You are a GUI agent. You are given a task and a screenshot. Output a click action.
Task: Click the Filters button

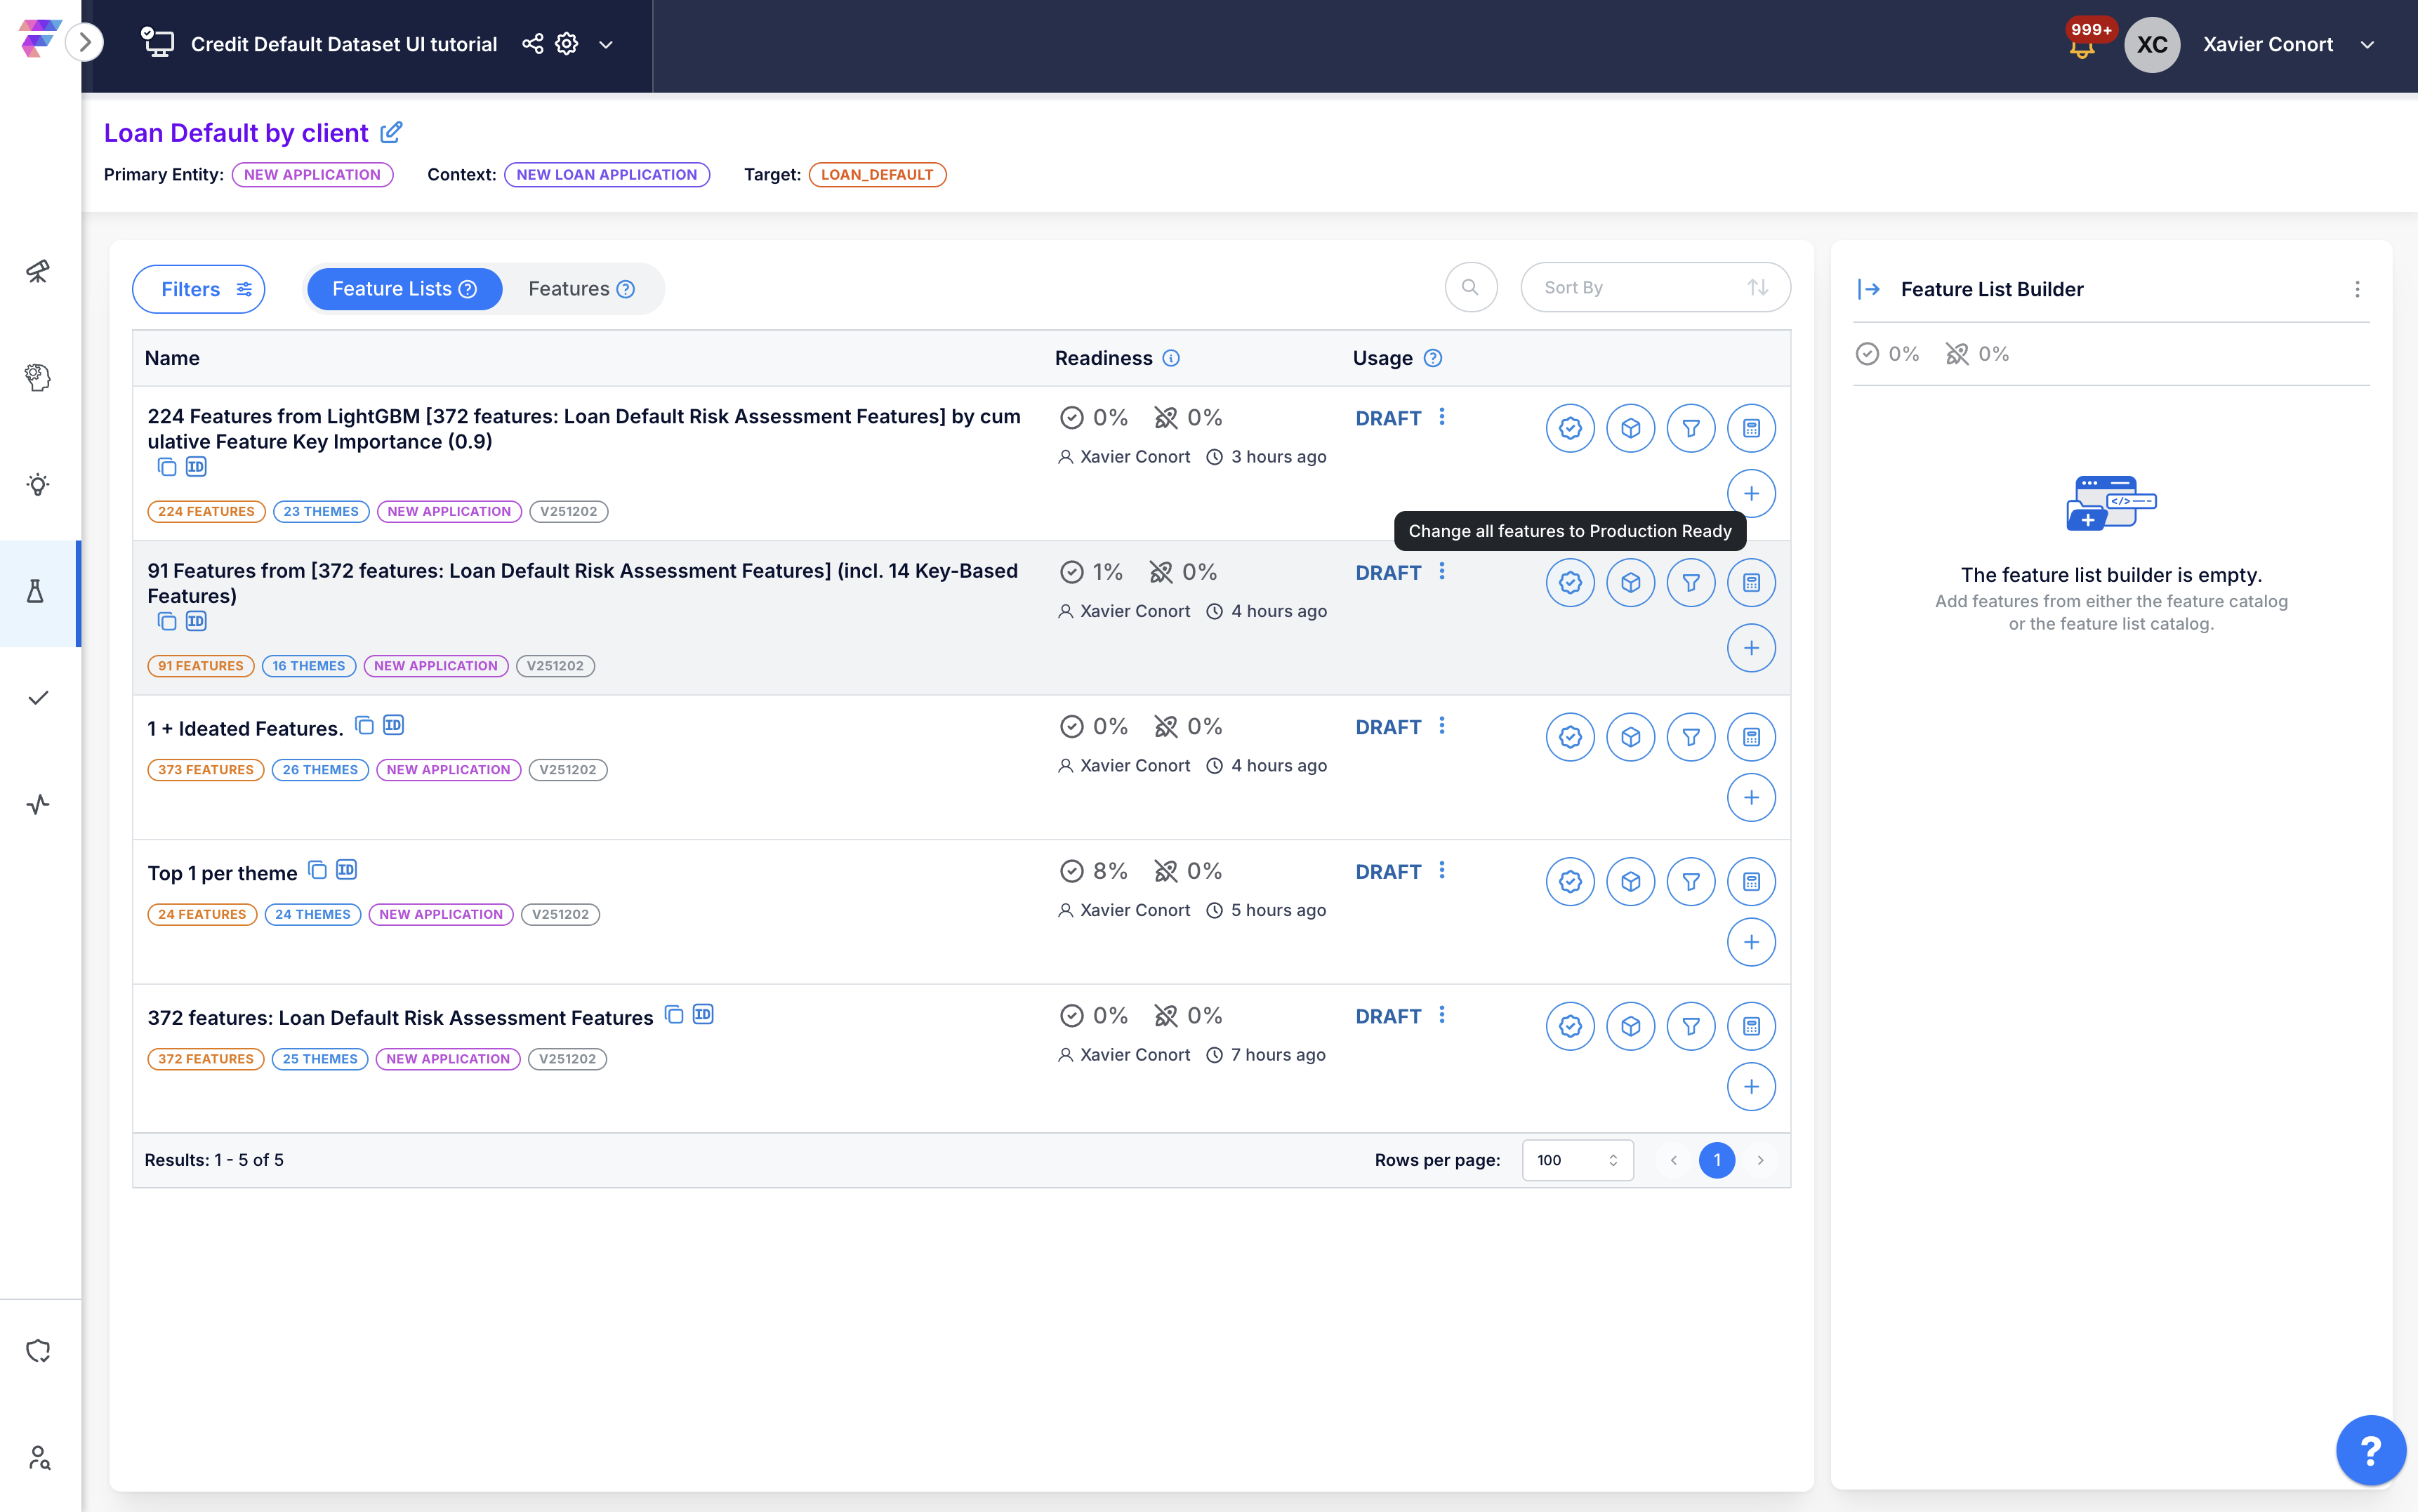click(199, 289)
